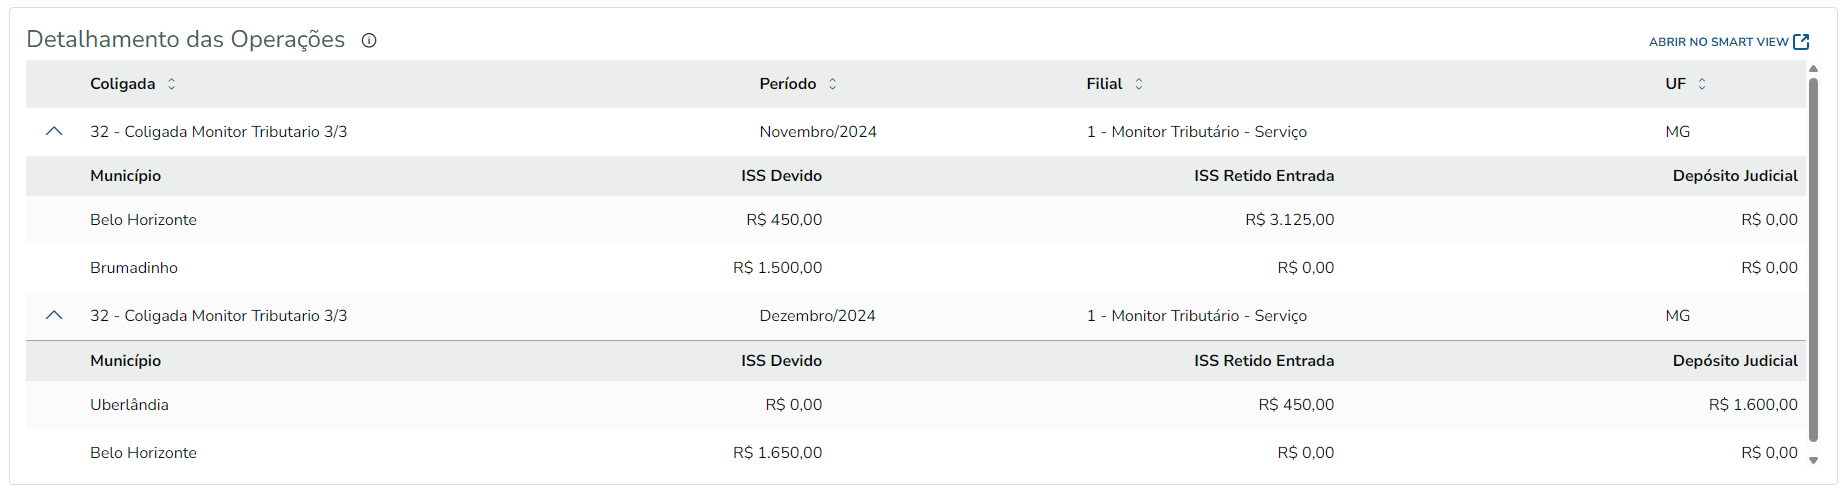Sort by the UF column arrows
Screen dimensions: 1843x493
tap(1702, 84)
